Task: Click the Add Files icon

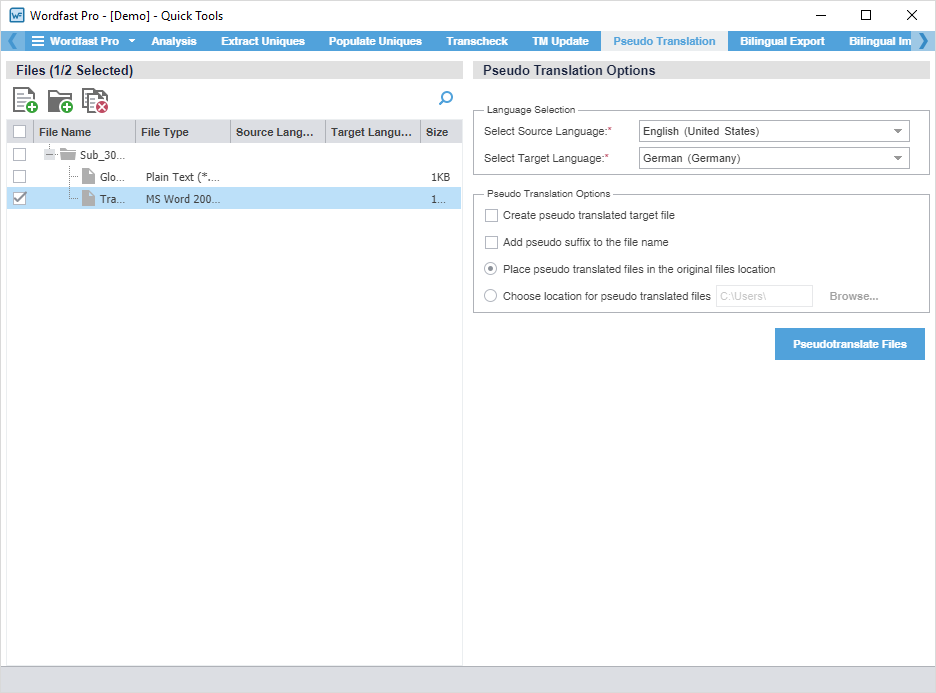Action: [25, 100]
